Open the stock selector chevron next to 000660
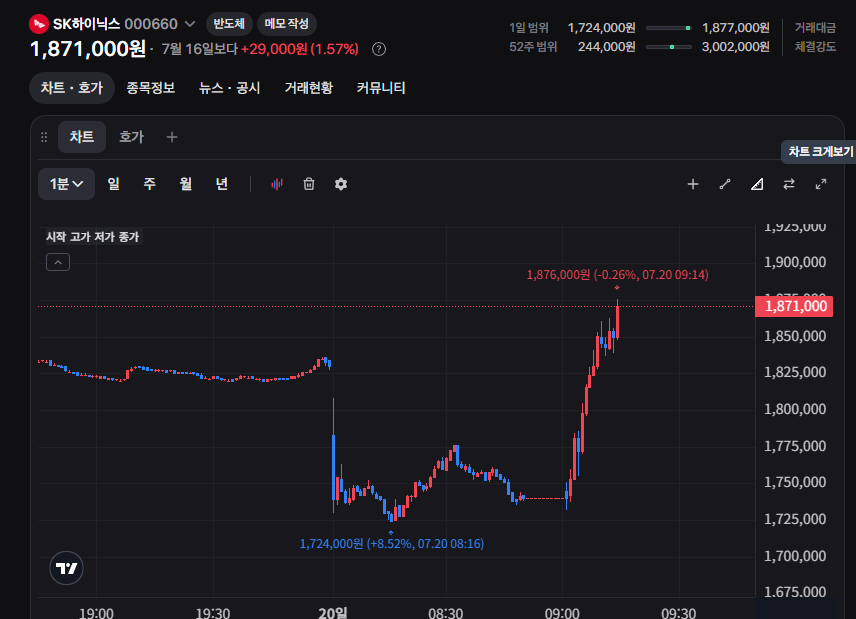The height and width of the screenshot is (619, 856). 190,24
